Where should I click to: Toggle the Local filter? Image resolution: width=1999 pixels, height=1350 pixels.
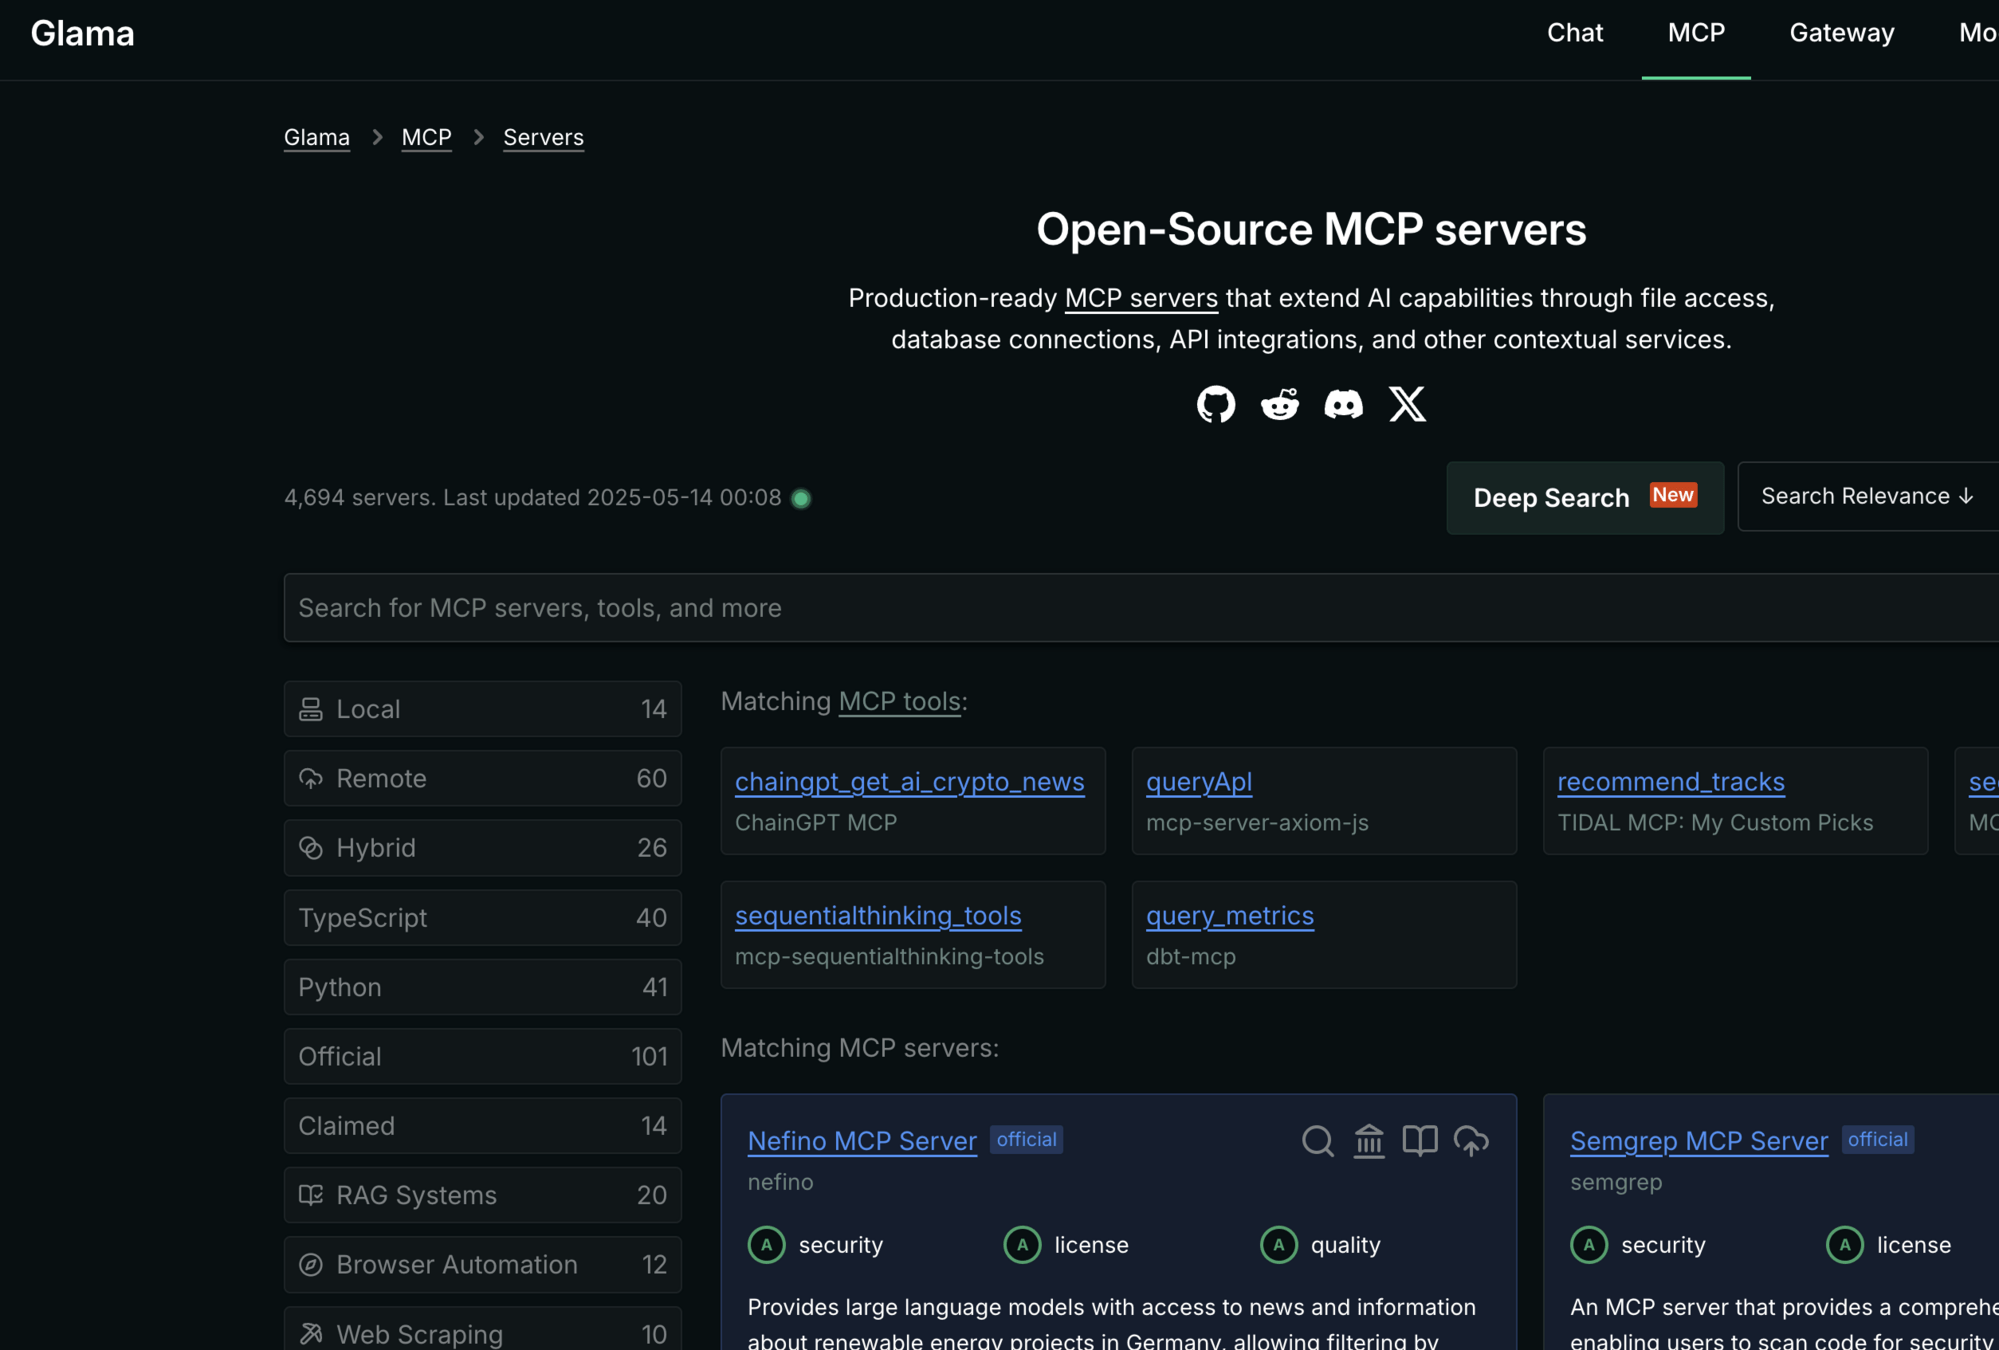tap(482, 709)
